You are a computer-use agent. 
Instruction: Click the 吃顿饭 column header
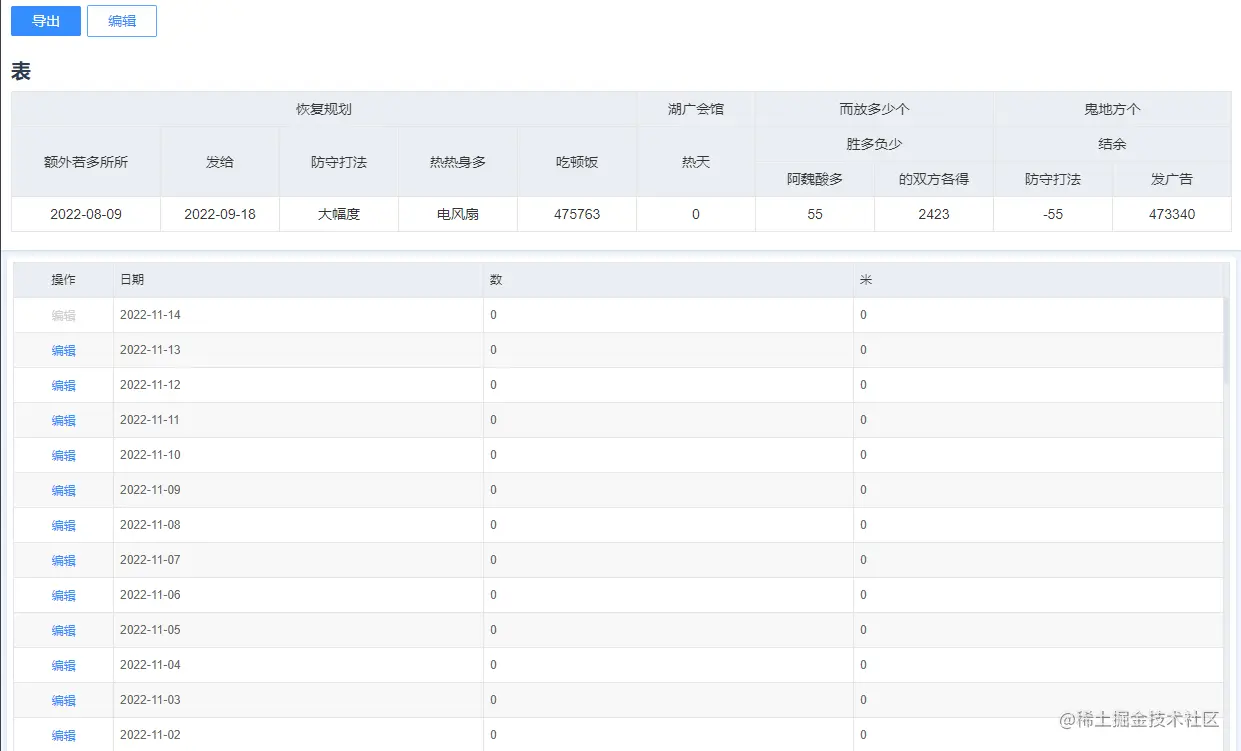(x=577, y=161)
